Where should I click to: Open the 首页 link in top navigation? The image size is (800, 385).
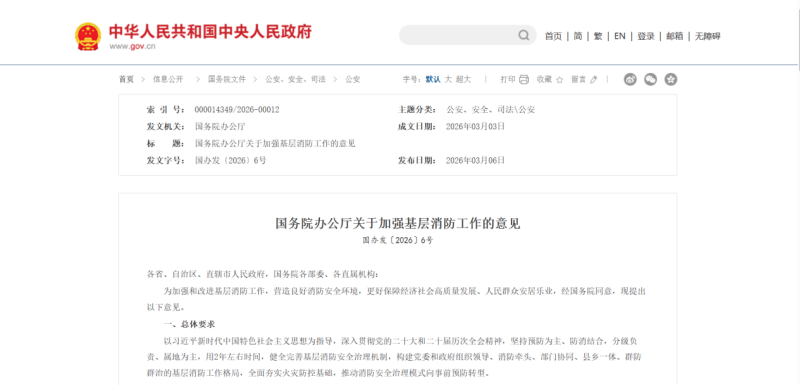pyautogui.click(x=553, y=36)
